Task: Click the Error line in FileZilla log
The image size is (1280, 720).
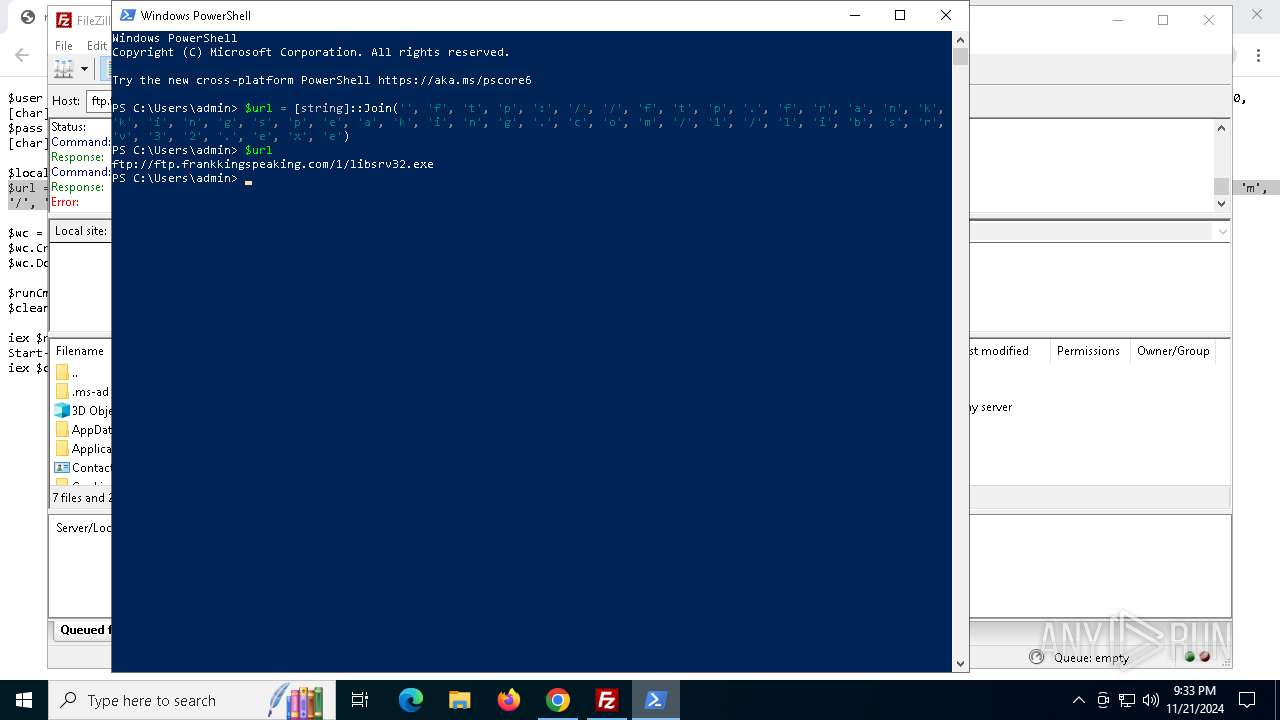Action: click(x=65, y=202)
